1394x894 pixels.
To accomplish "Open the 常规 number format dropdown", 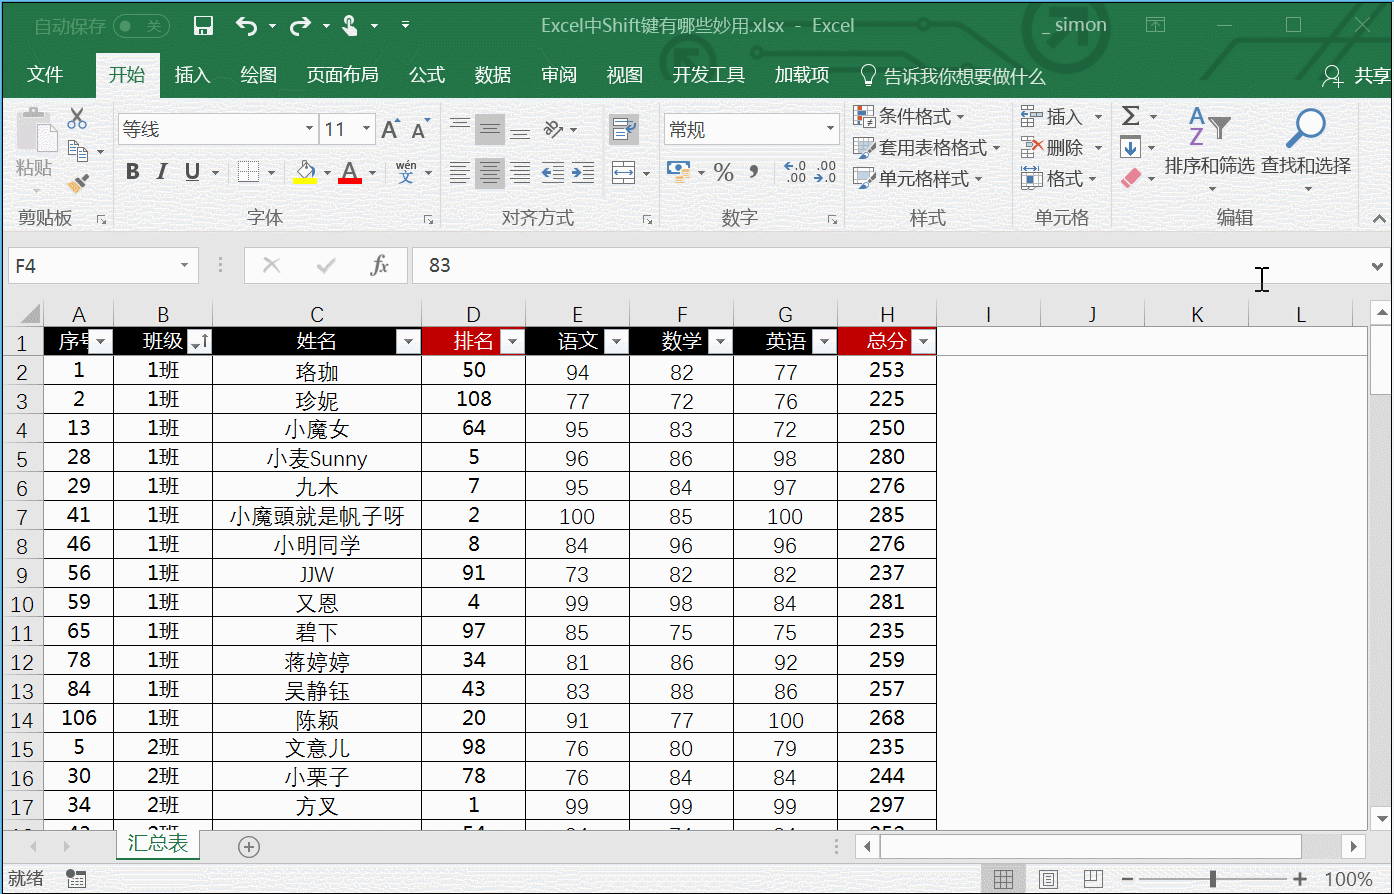I will (830, 129).
